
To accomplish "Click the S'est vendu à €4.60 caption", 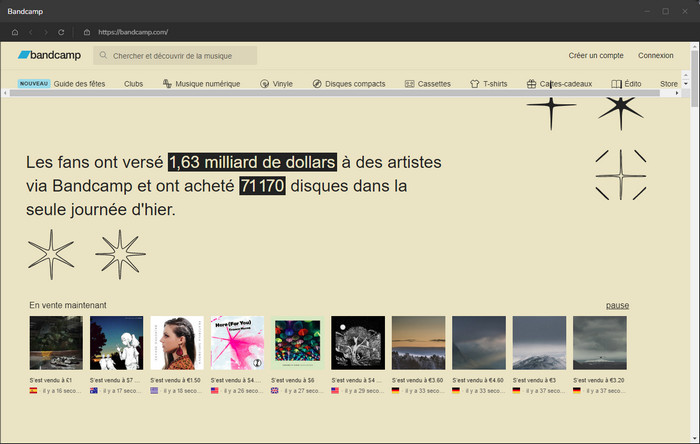I will [478, 380].
